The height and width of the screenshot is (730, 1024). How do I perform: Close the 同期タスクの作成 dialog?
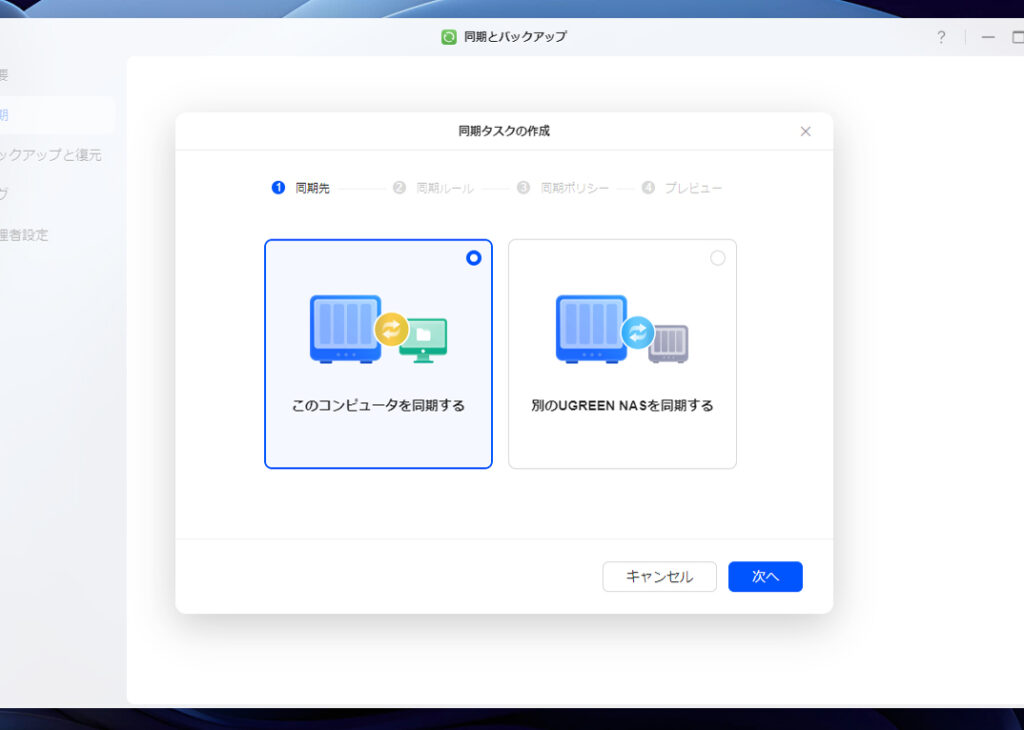point(806,131)
